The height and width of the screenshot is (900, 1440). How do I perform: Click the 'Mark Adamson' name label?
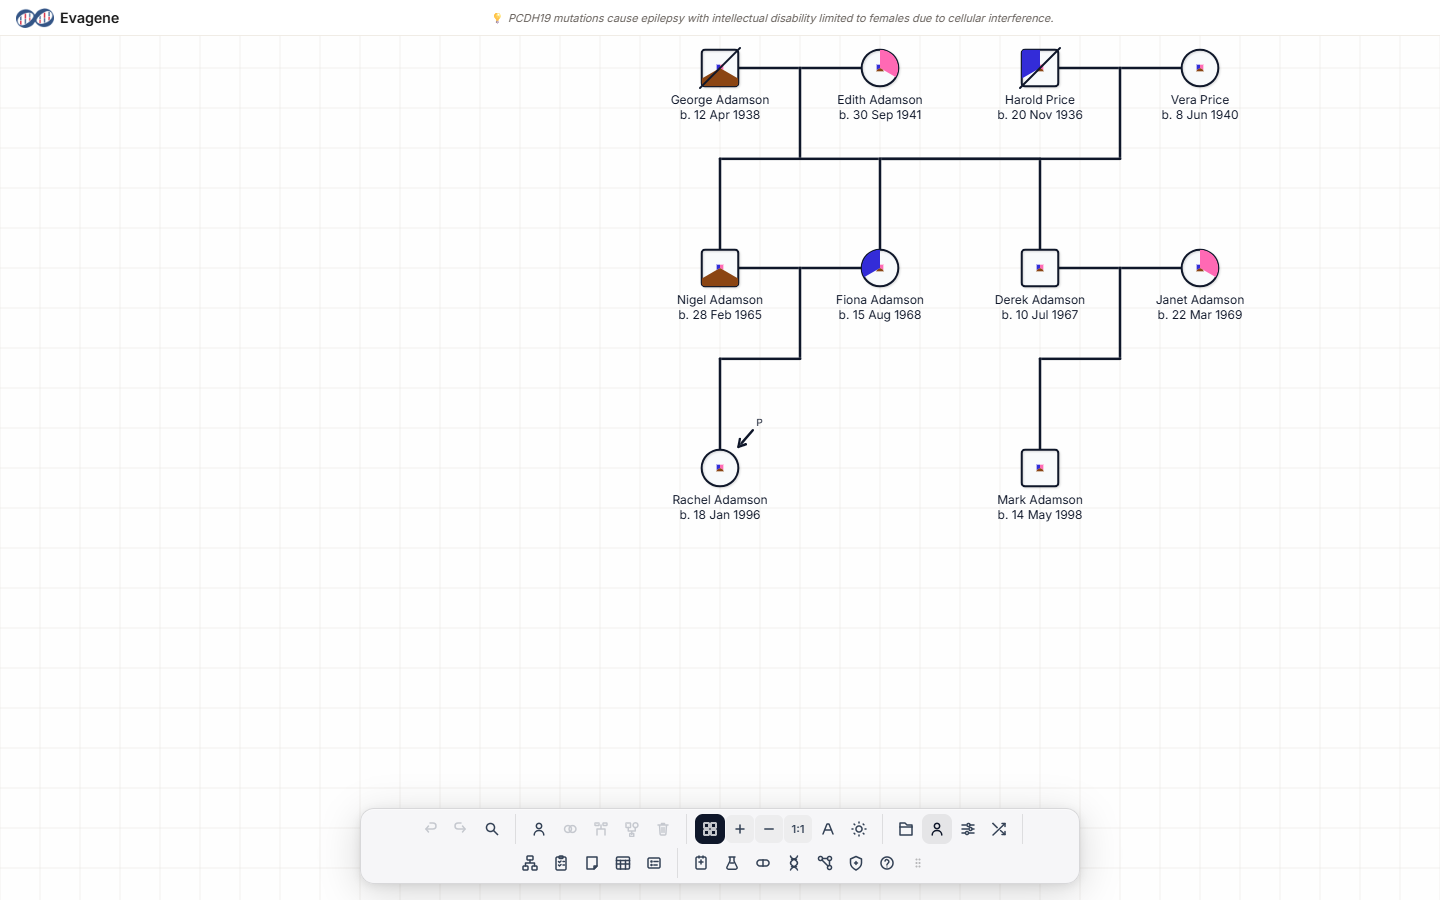(x=1040, y=500)
